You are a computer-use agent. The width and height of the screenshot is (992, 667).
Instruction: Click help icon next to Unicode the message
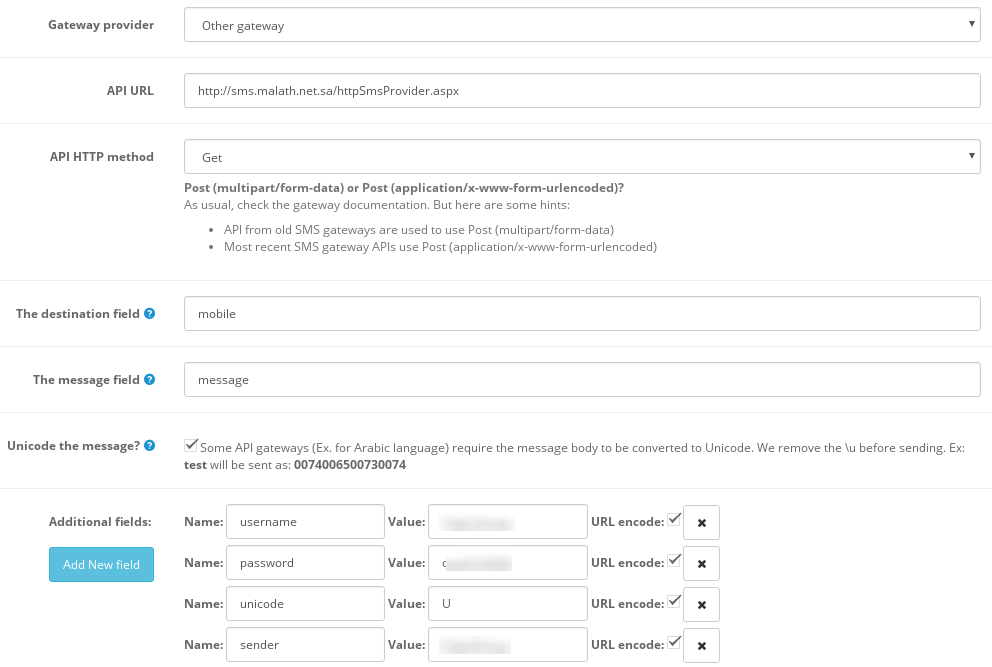pyautogui.click(x=149, y=446)
